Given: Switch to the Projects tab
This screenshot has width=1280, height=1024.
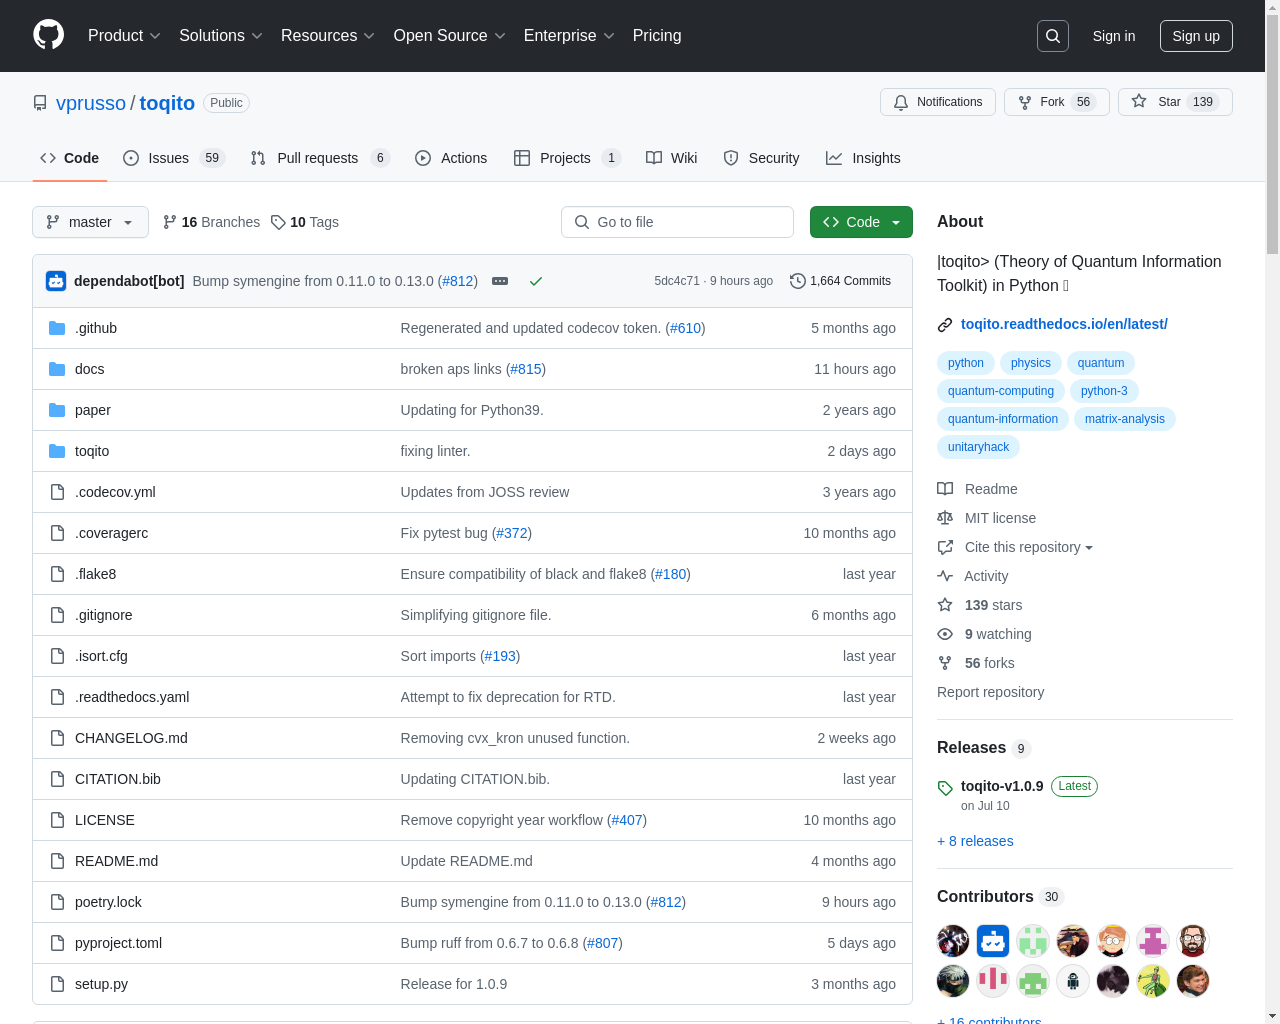Looking at the screenshot, I should [567, 158].
